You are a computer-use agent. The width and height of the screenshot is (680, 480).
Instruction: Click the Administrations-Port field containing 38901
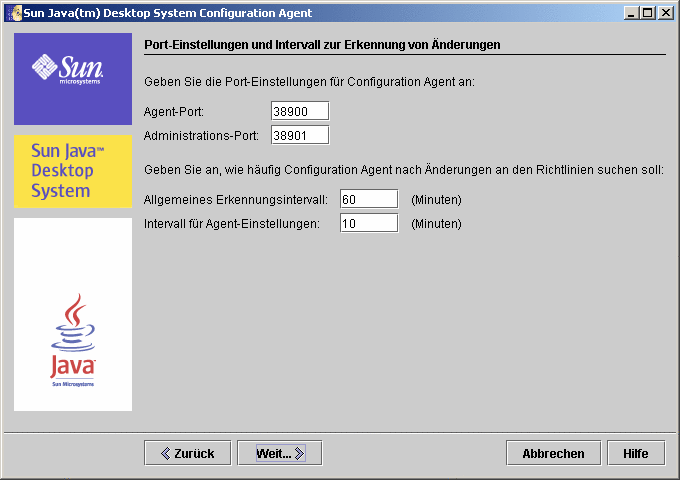click(300, 135)
